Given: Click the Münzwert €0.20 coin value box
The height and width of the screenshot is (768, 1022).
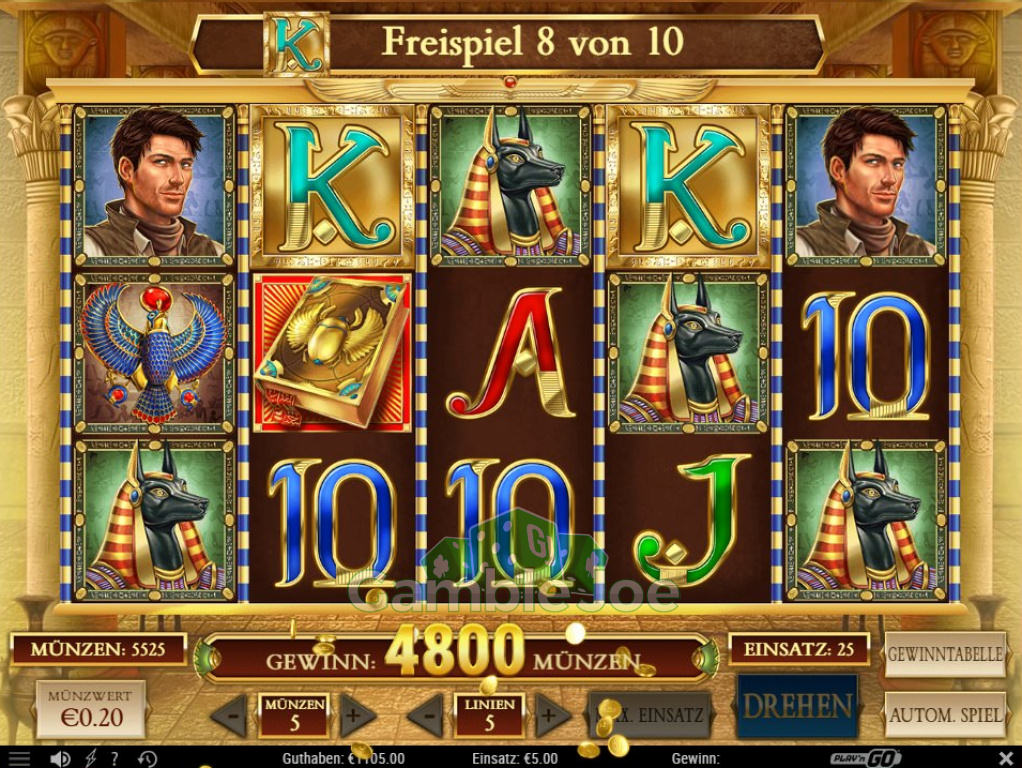Looking at the screenshot, I should [x=91, y=709].
